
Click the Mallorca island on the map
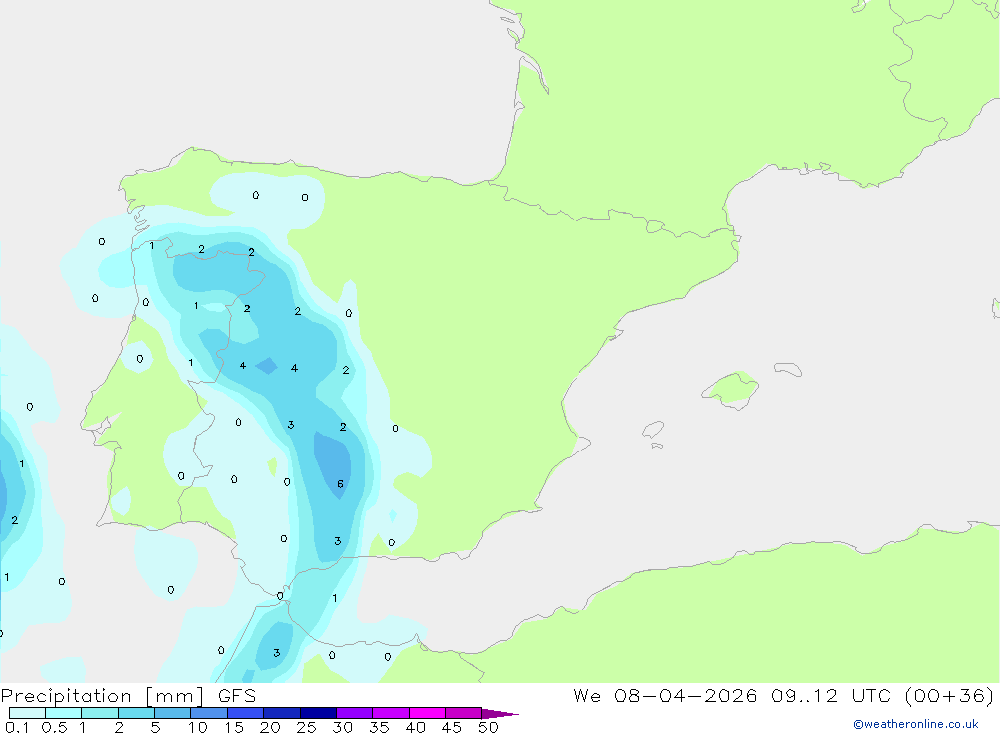pyautogui.click(x=731, y=389)
